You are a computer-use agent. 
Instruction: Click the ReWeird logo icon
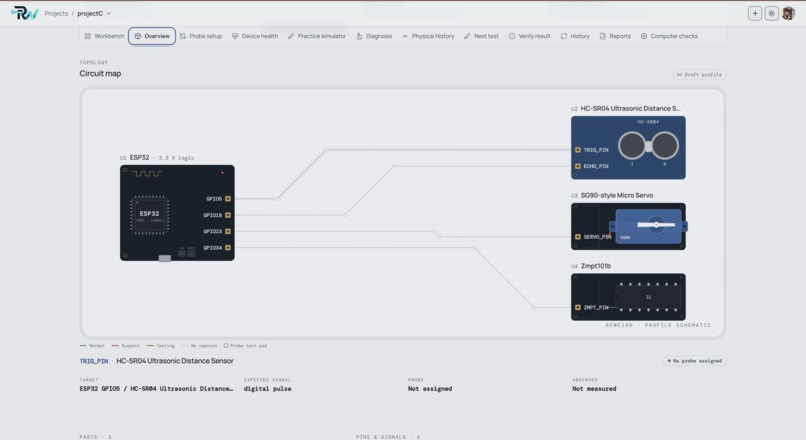point(25,13)
